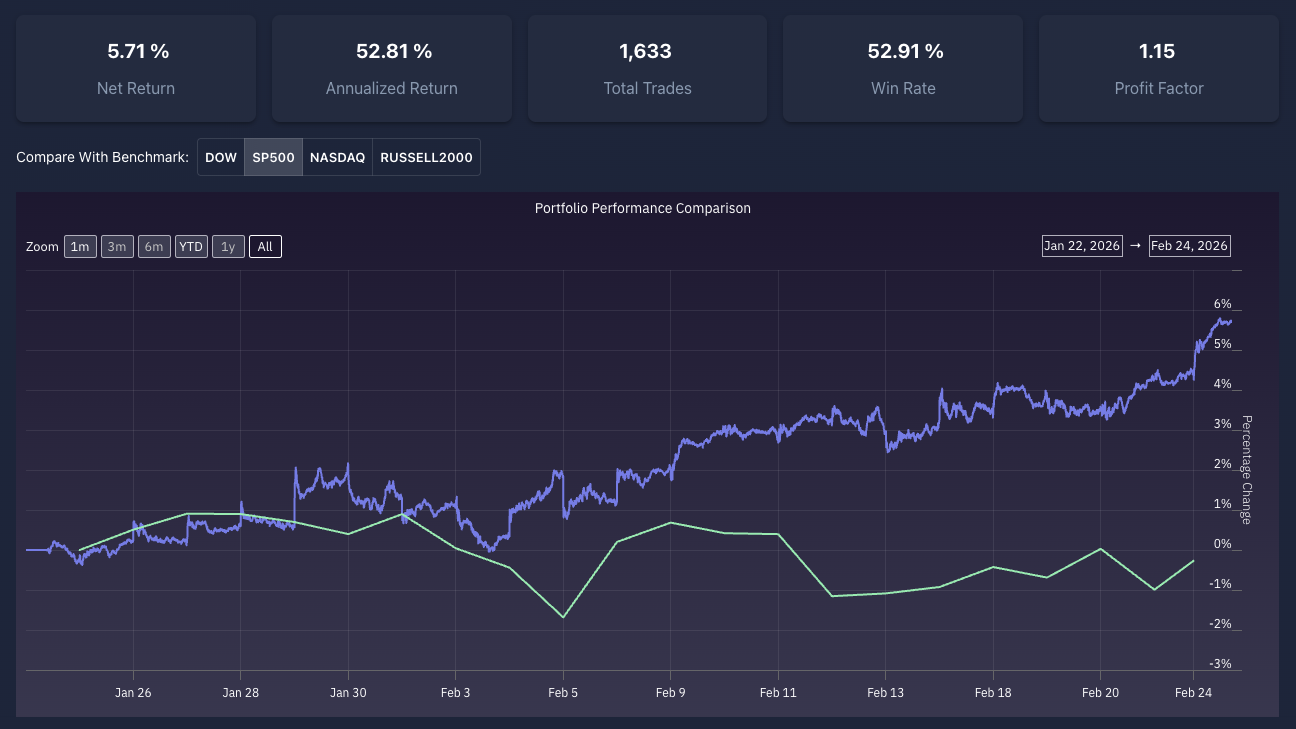1296x729 pixels.
Task: Click the Net Return stat card
Action: 136,68
